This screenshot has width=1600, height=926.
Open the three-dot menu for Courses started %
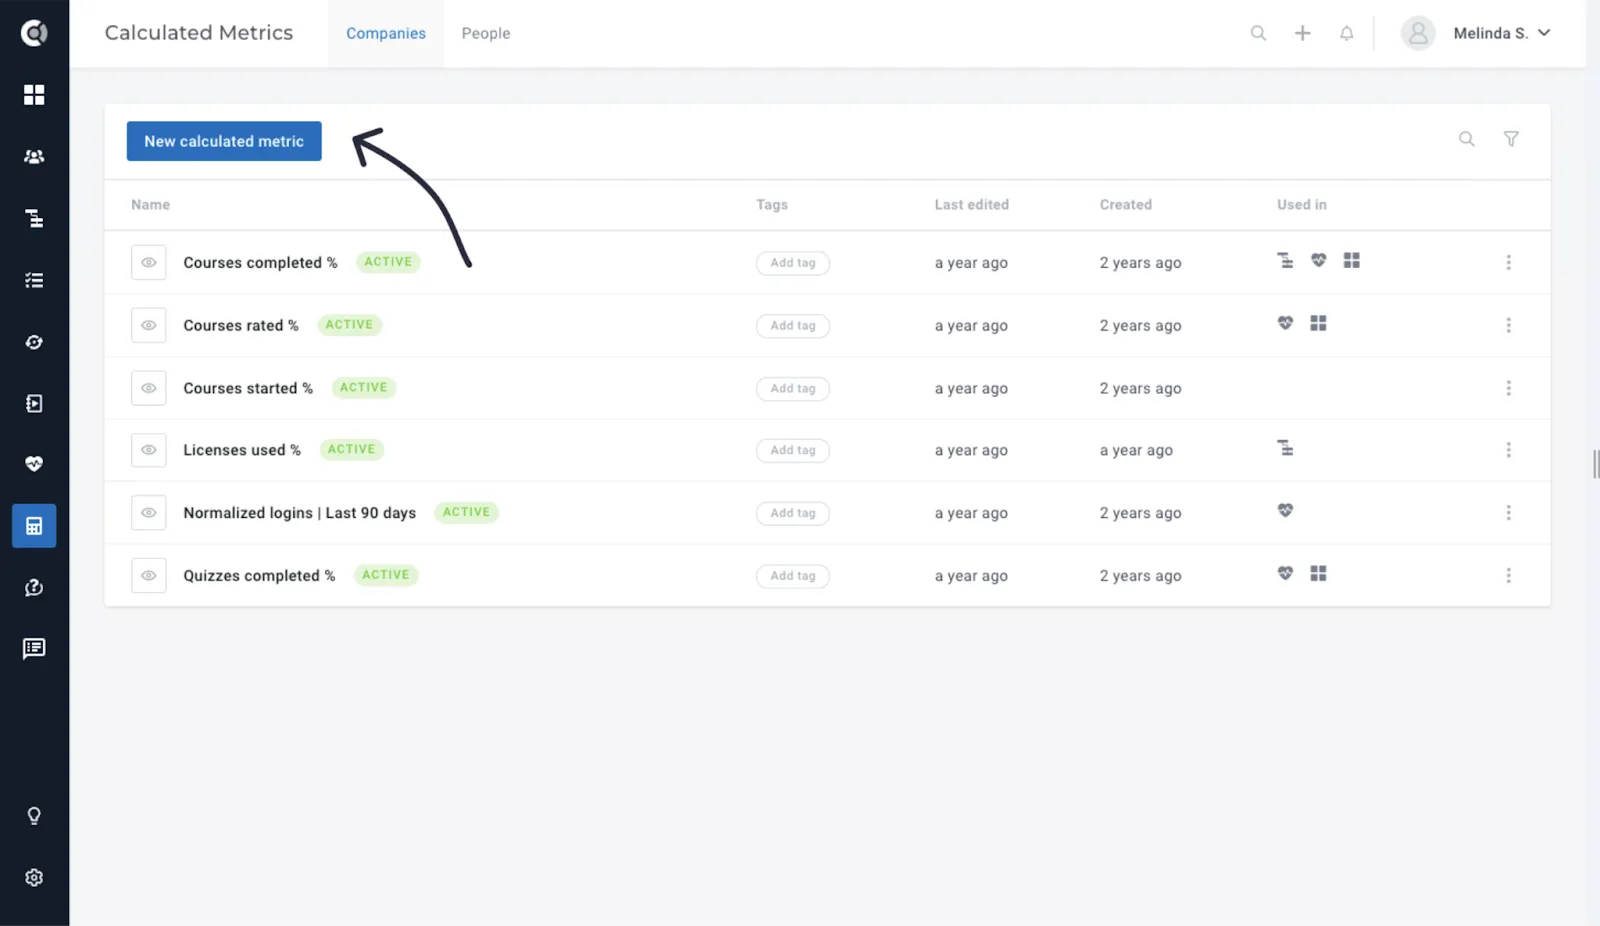(x=1509, y=388)
